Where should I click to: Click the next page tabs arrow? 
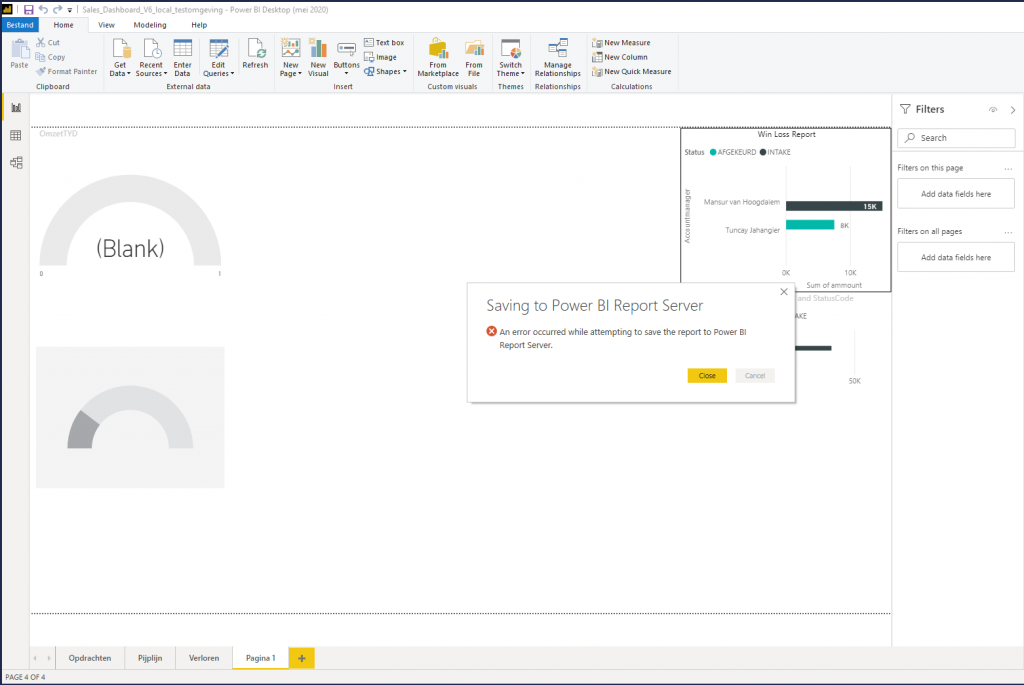coord(48,658)
